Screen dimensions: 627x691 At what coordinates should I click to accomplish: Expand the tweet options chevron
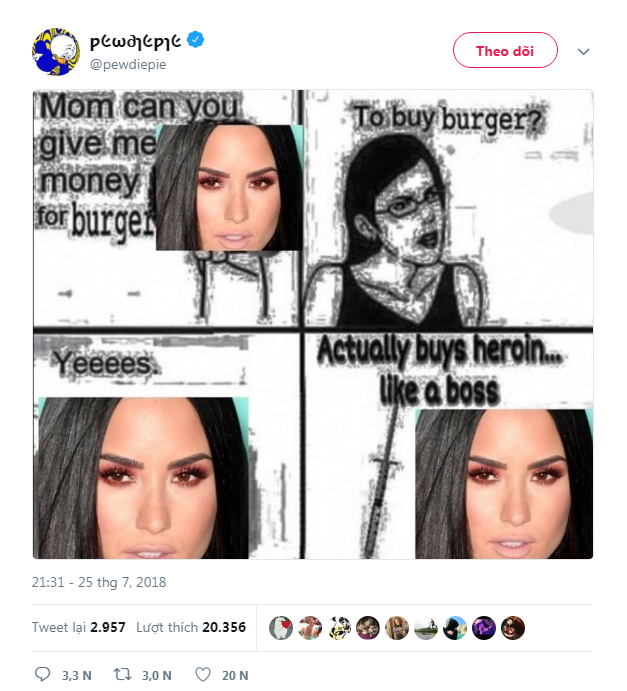(584, 52)
